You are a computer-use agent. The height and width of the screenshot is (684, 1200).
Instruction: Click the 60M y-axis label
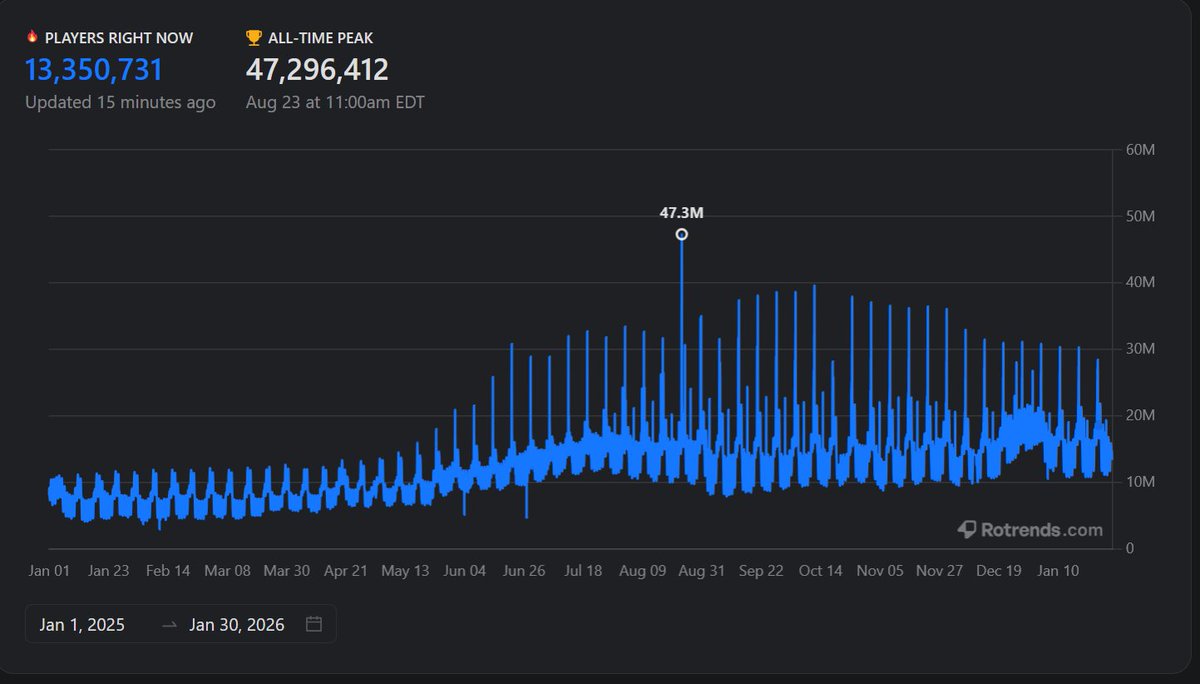click(1141, 150)
